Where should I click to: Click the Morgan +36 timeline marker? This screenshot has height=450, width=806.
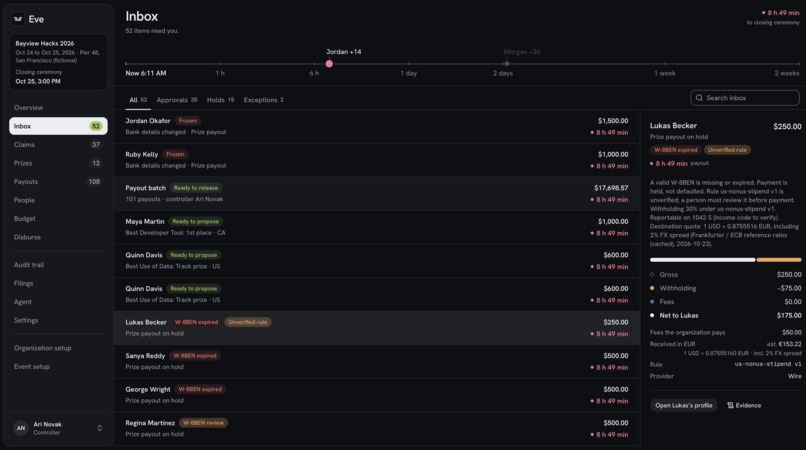pyautogui.click(x=507, y=64)
